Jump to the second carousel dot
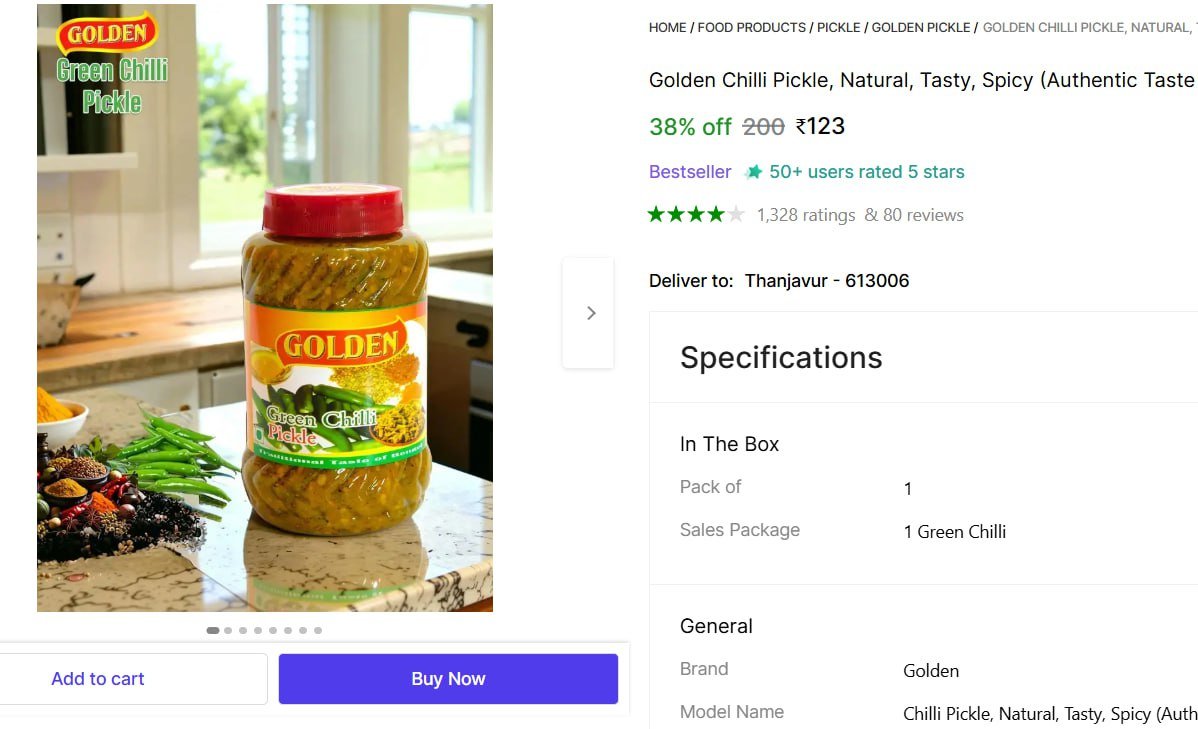The height and width of the screenshot is (729, 1198). (228, 631)
